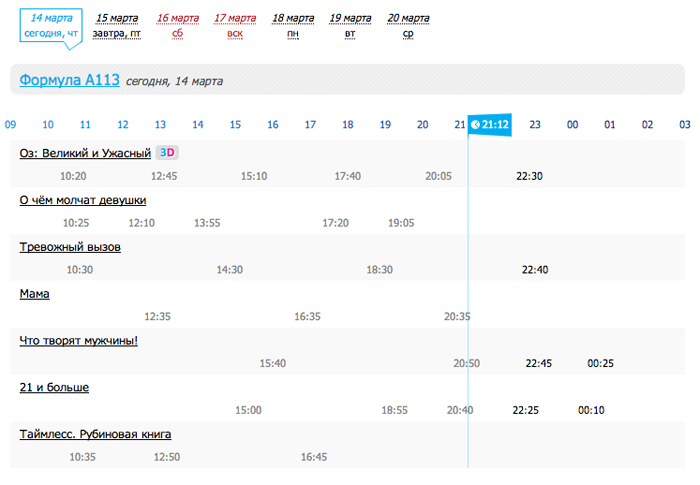Select the 22:30 showtime for Оз
This screenshot has width=700, height=485.
(x=529, y=176)
